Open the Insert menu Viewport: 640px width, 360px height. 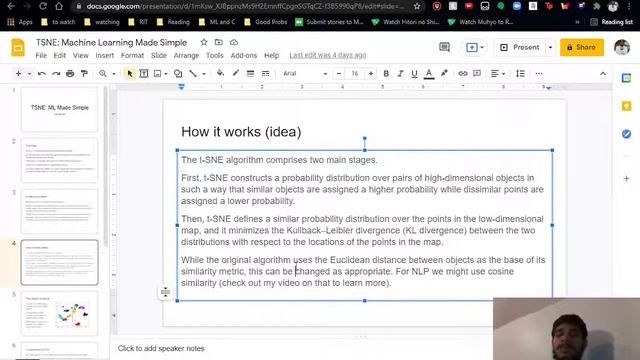tap(104, 55)
